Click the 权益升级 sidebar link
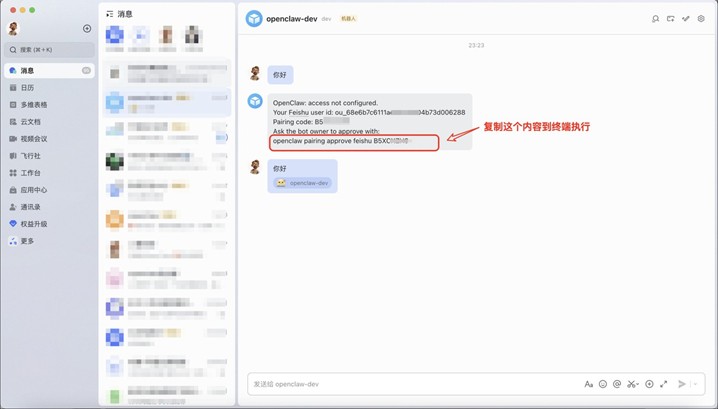The width and height of the screenshot is (718, 409). [33, 224]
